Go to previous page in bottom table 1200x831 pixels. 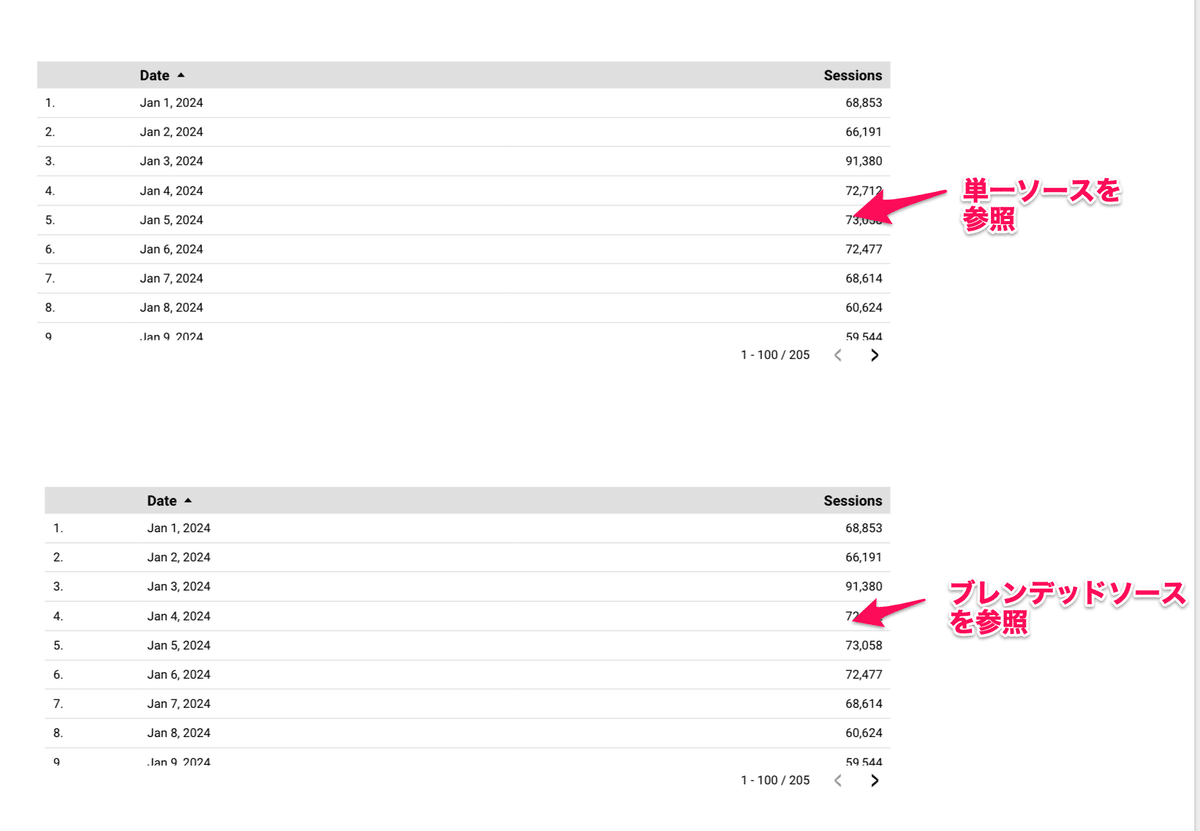[x=838, y=780]
